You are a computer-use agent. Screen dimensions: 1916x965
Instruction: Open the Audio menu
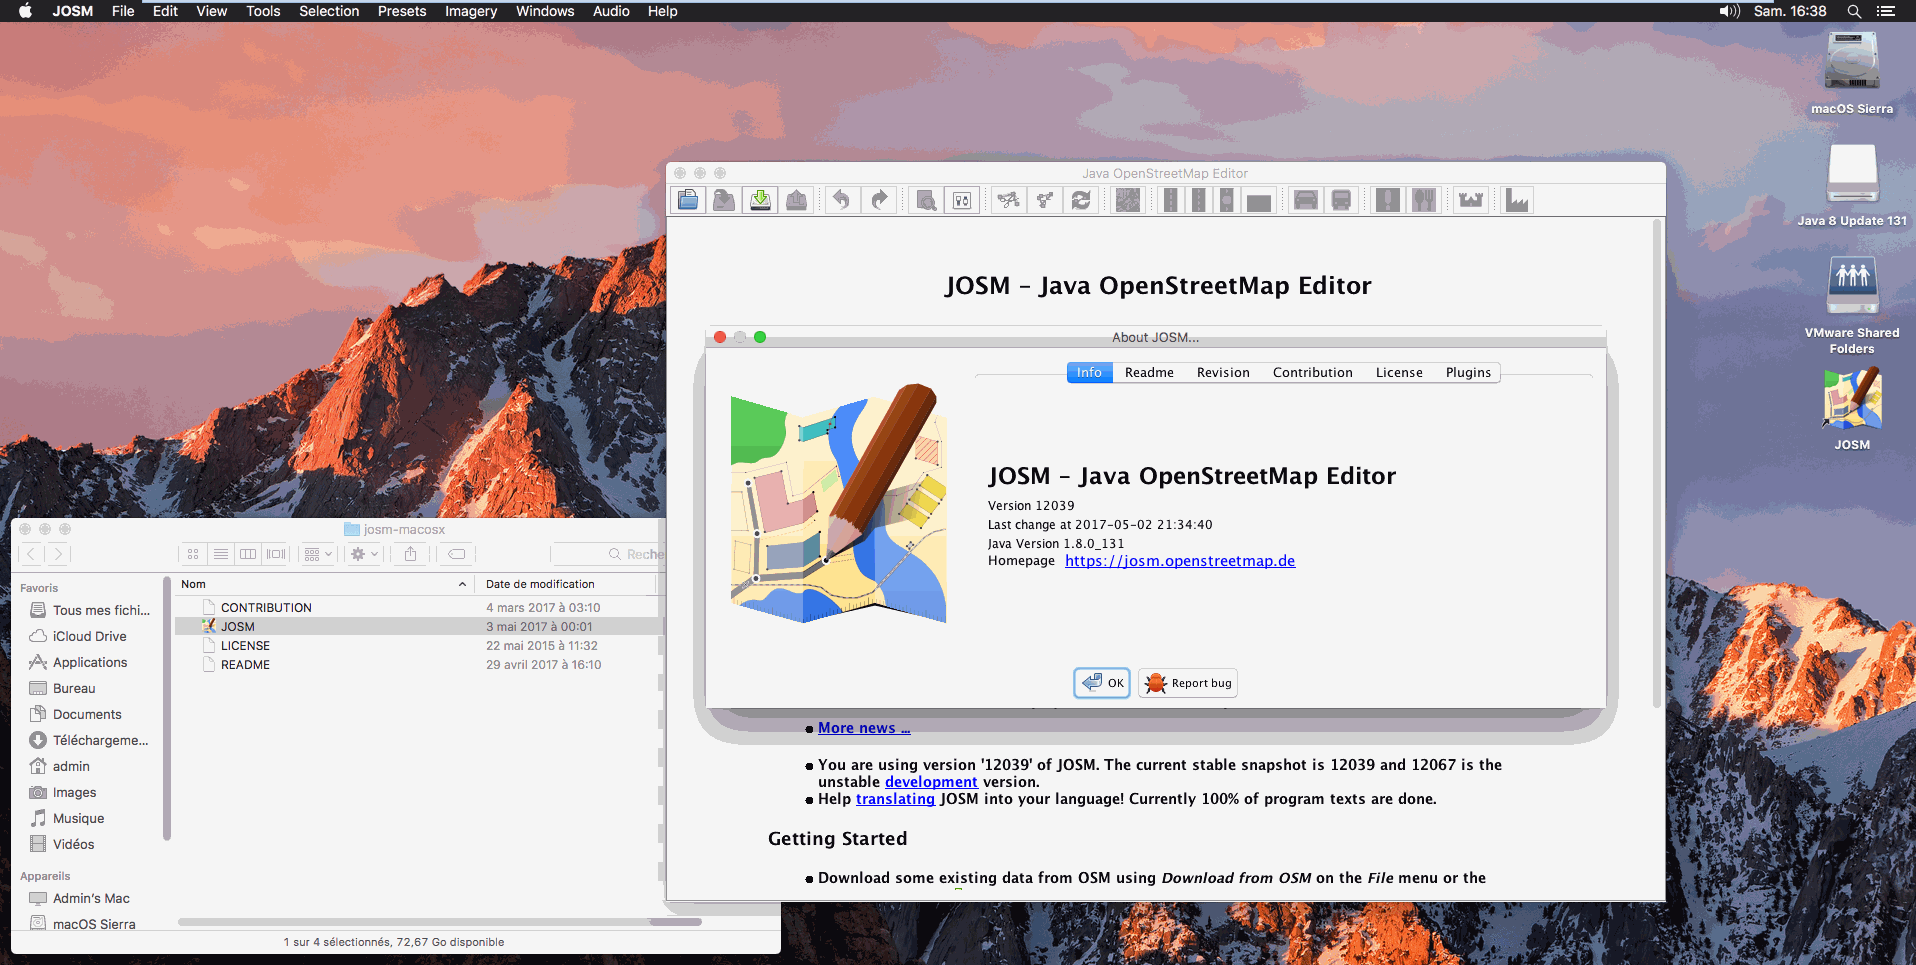[611, 11]
